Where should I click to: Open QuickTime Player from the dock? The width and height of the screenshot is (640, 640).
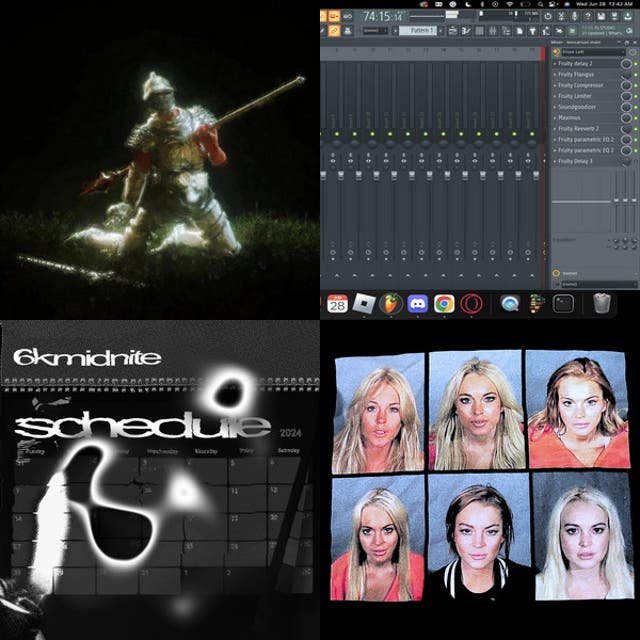510,304
